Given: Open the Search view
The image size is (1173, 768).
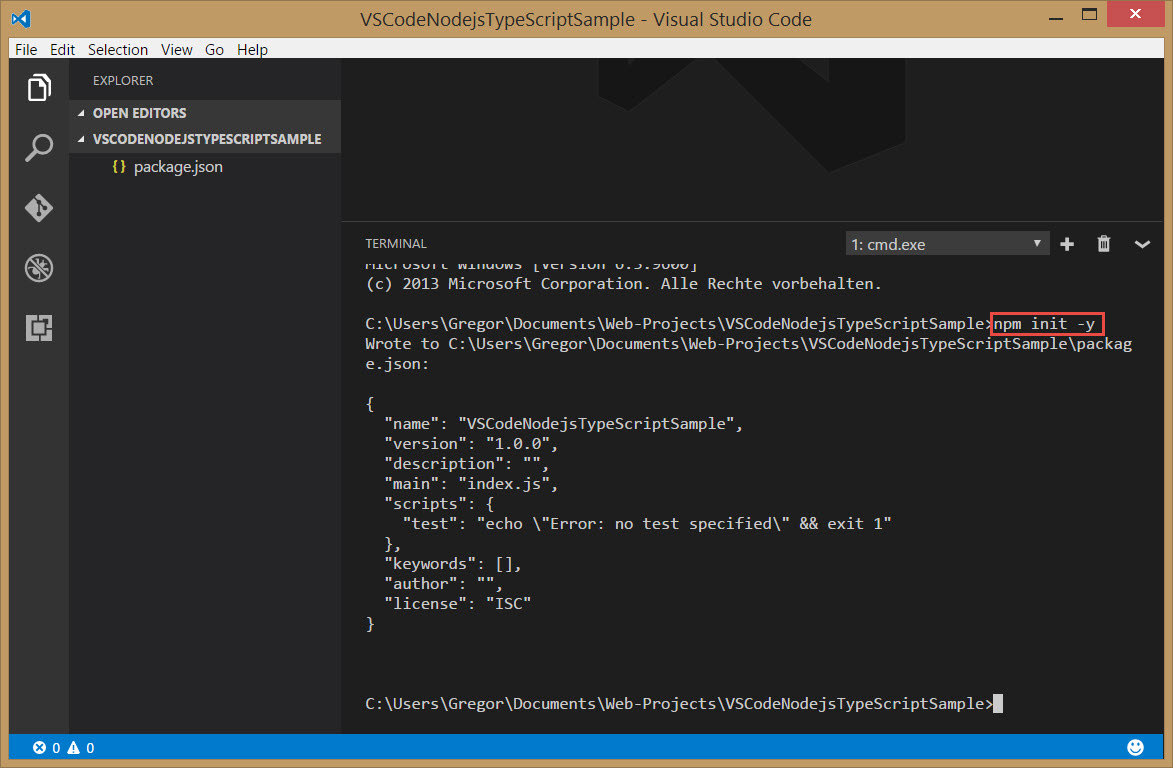Looking at the screenshot, I should 38,148.
